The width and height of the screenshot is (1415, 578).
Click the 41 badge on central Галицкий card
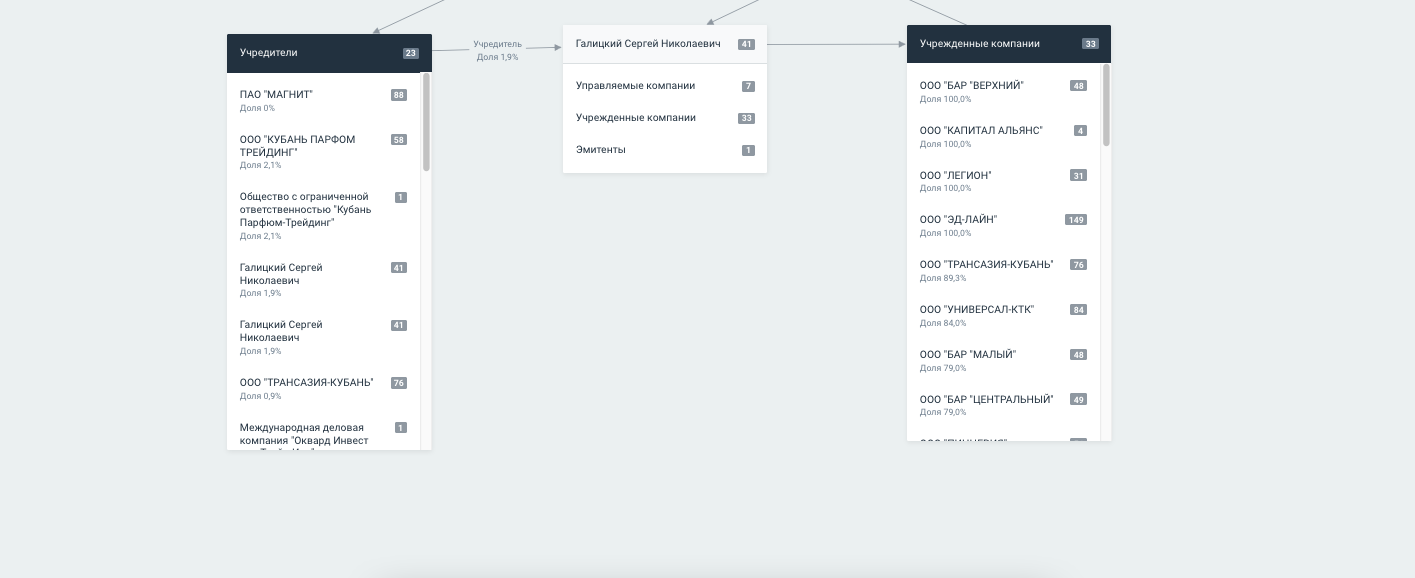pos(746,44)
